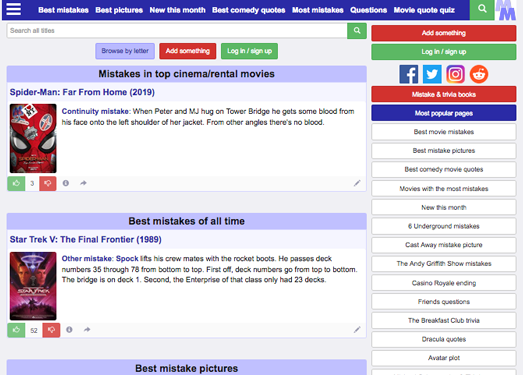The width and height of the screenshot is (523, 375).
Task: Open Star Trek V: The Final Frontier title
Action: coord(85,240)
